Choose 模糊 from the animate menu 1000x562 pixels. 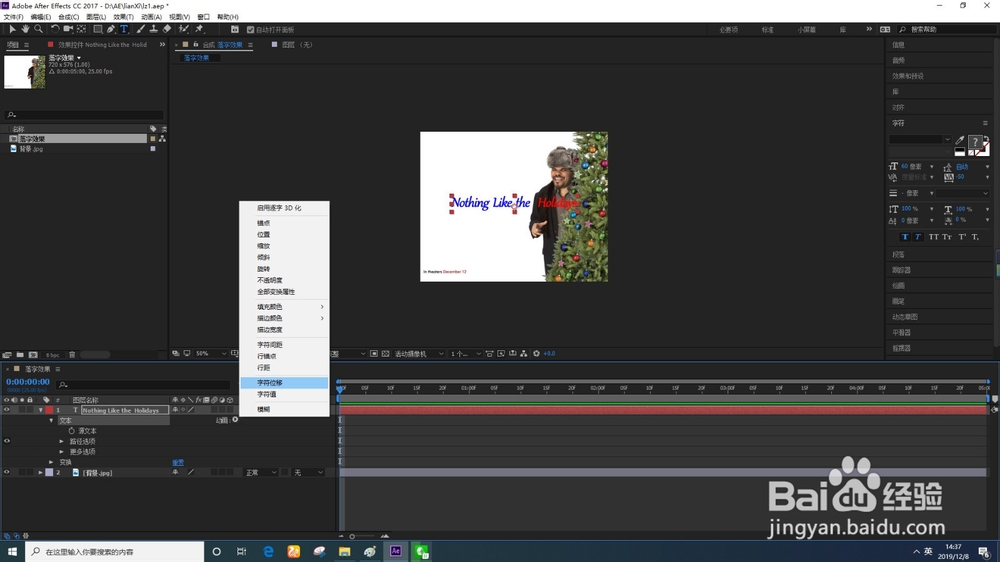284,410
